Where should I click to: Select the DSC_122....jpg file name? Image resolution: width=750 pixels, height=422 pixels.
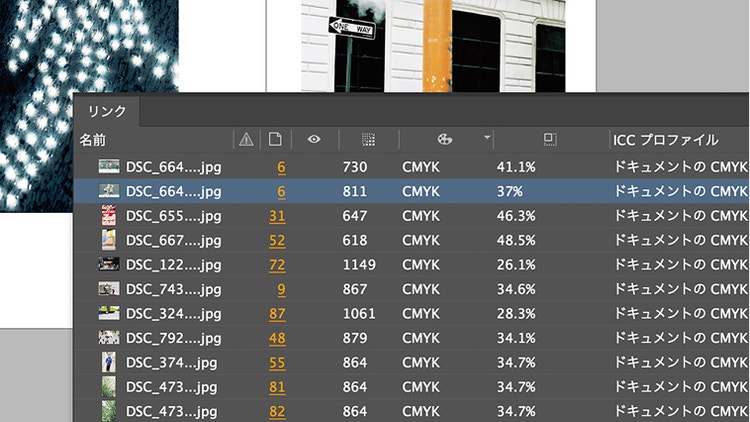point(174,265)
